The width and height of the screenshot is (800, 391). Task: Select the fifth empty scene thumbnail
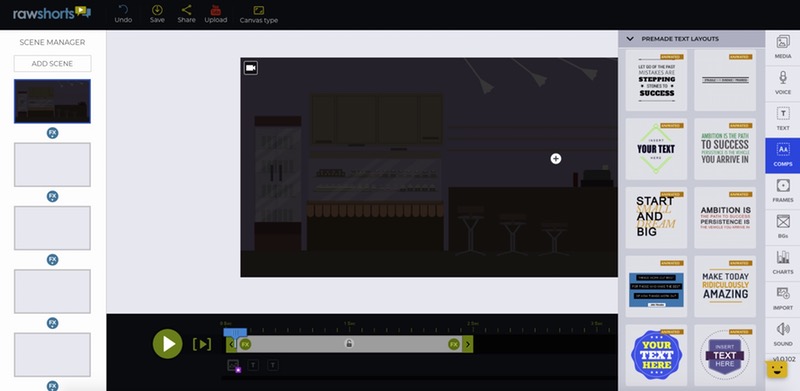[53, 354]
